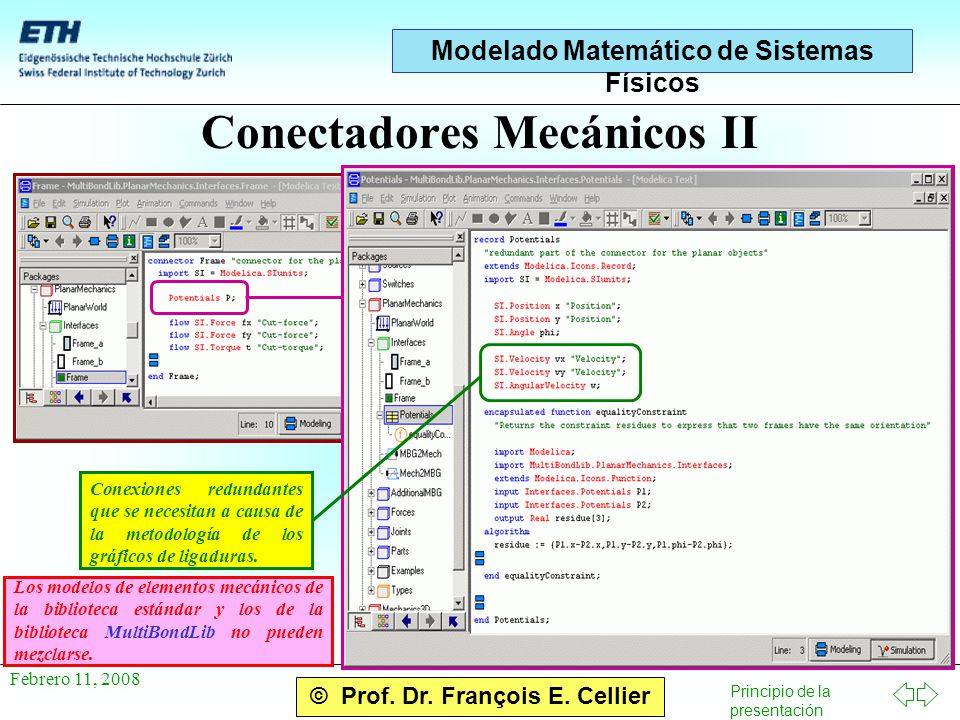The width and height of the screenshot is (960, 720).
Task: Print preview magnifier in Potentials window
Action: pyautogui.click(x=396, y=219)
